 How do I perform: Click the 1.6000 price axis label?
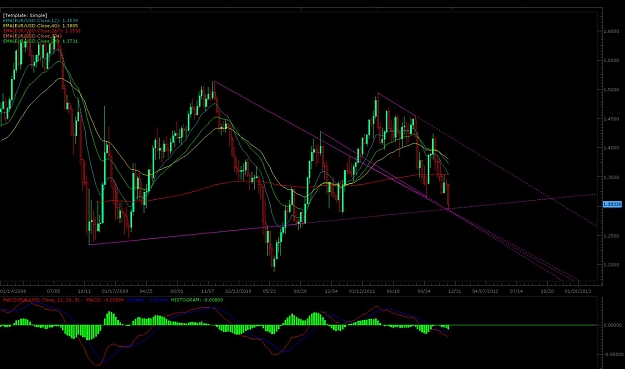pyautogui.click(x=611, y=31)
